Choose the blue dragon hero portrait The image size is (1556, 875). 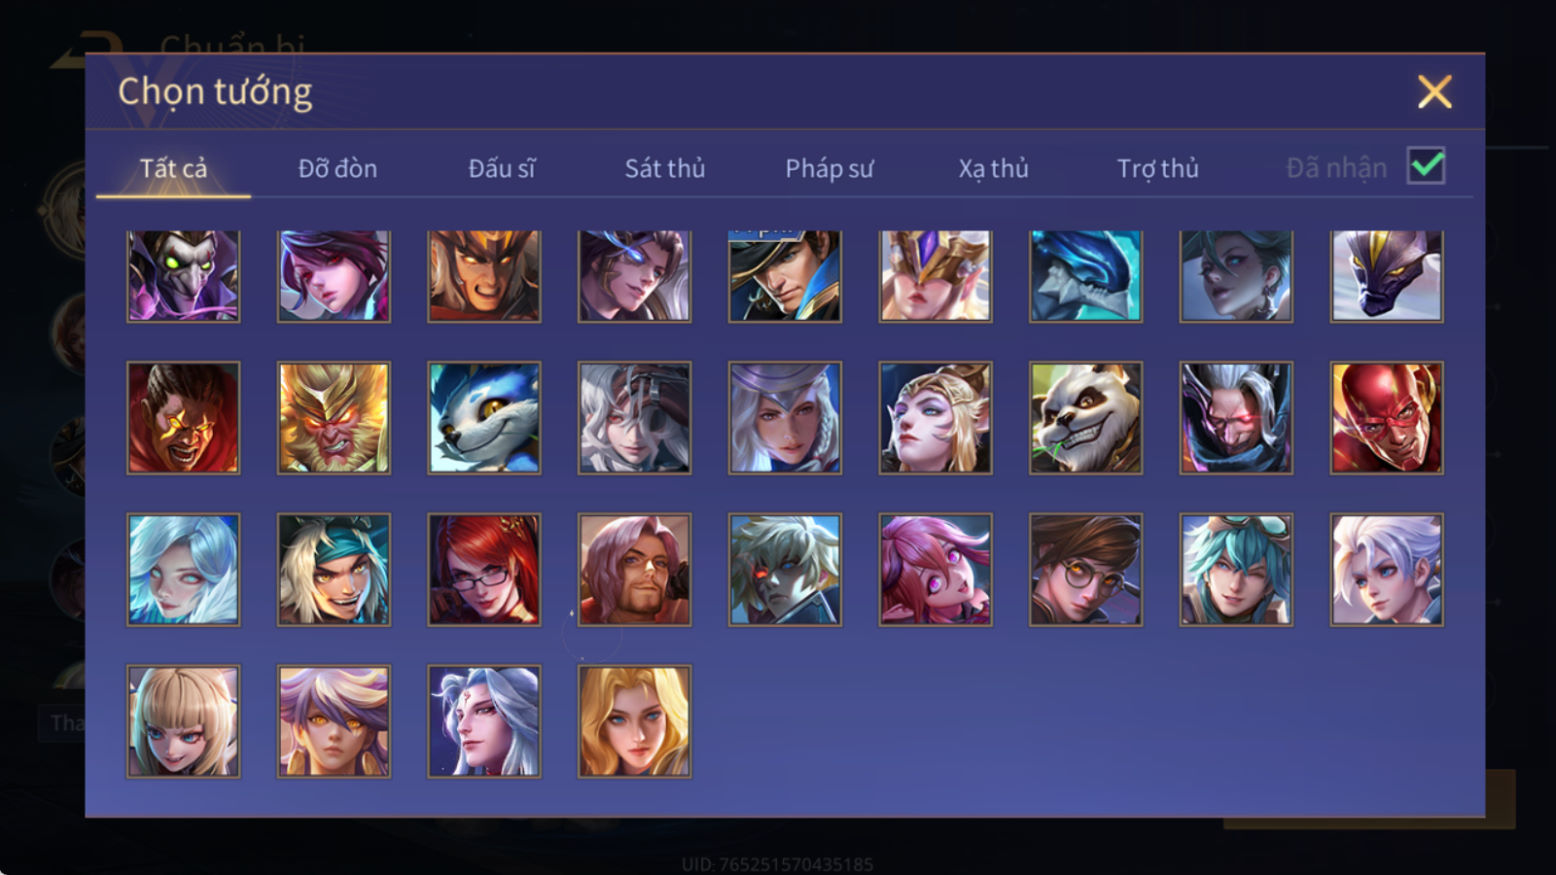point(1085,276)
